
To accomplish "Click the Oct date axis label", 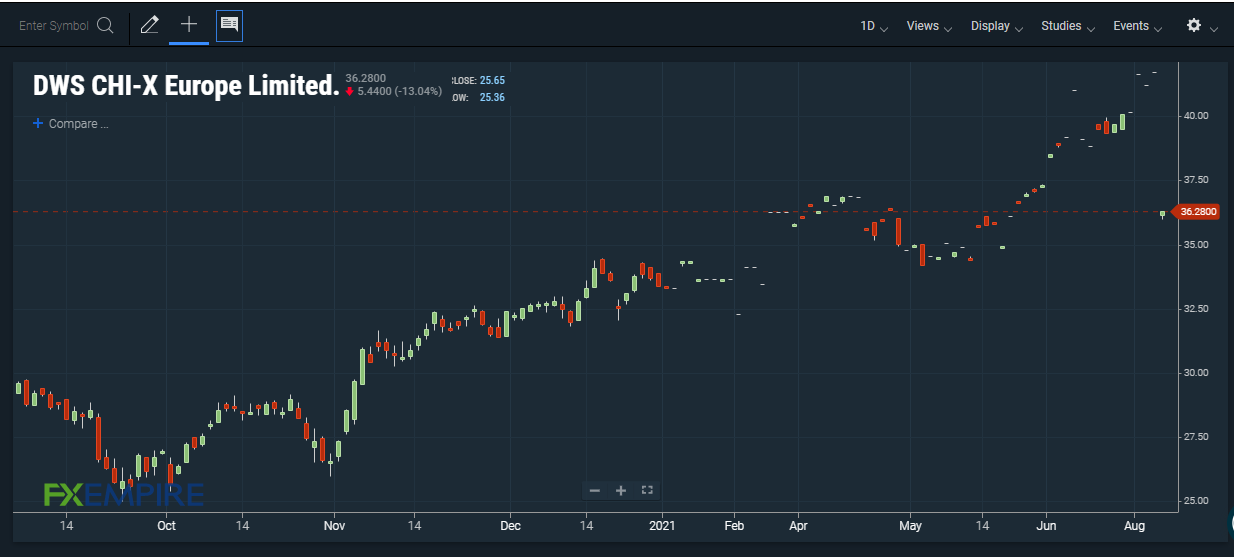I will 166,525.
